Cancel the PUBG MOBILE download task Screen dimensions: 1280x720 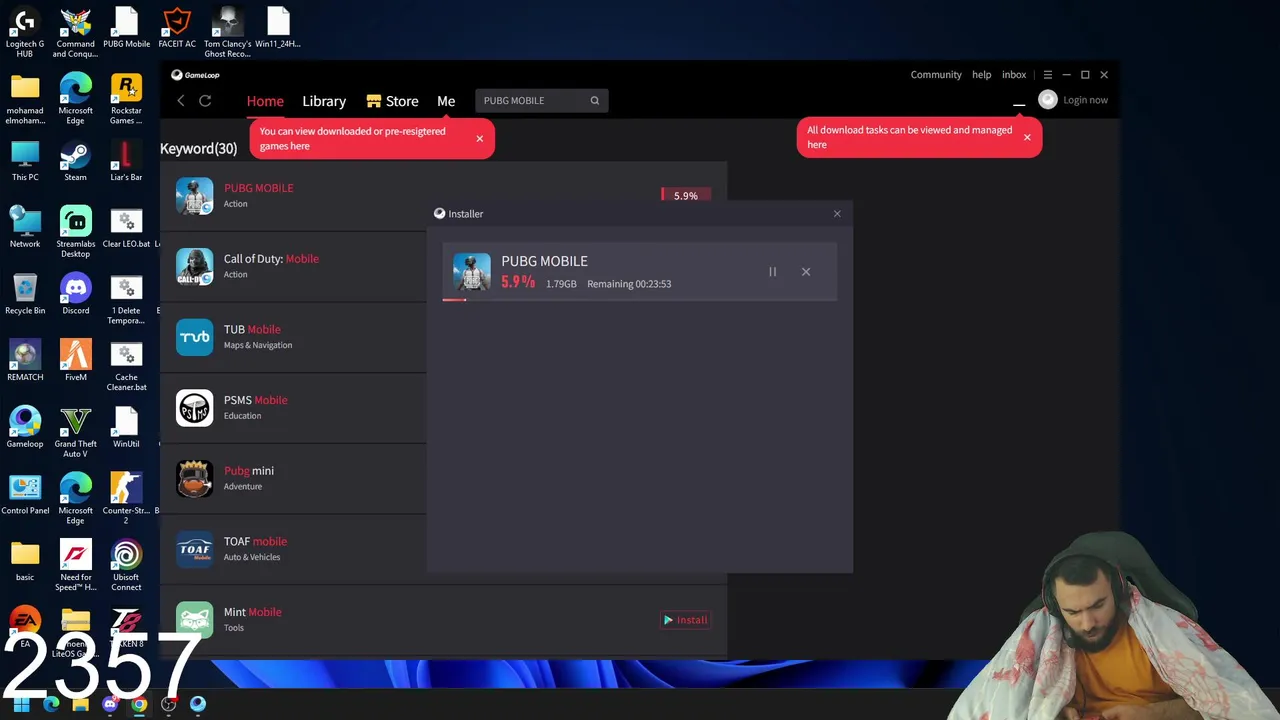806,272
